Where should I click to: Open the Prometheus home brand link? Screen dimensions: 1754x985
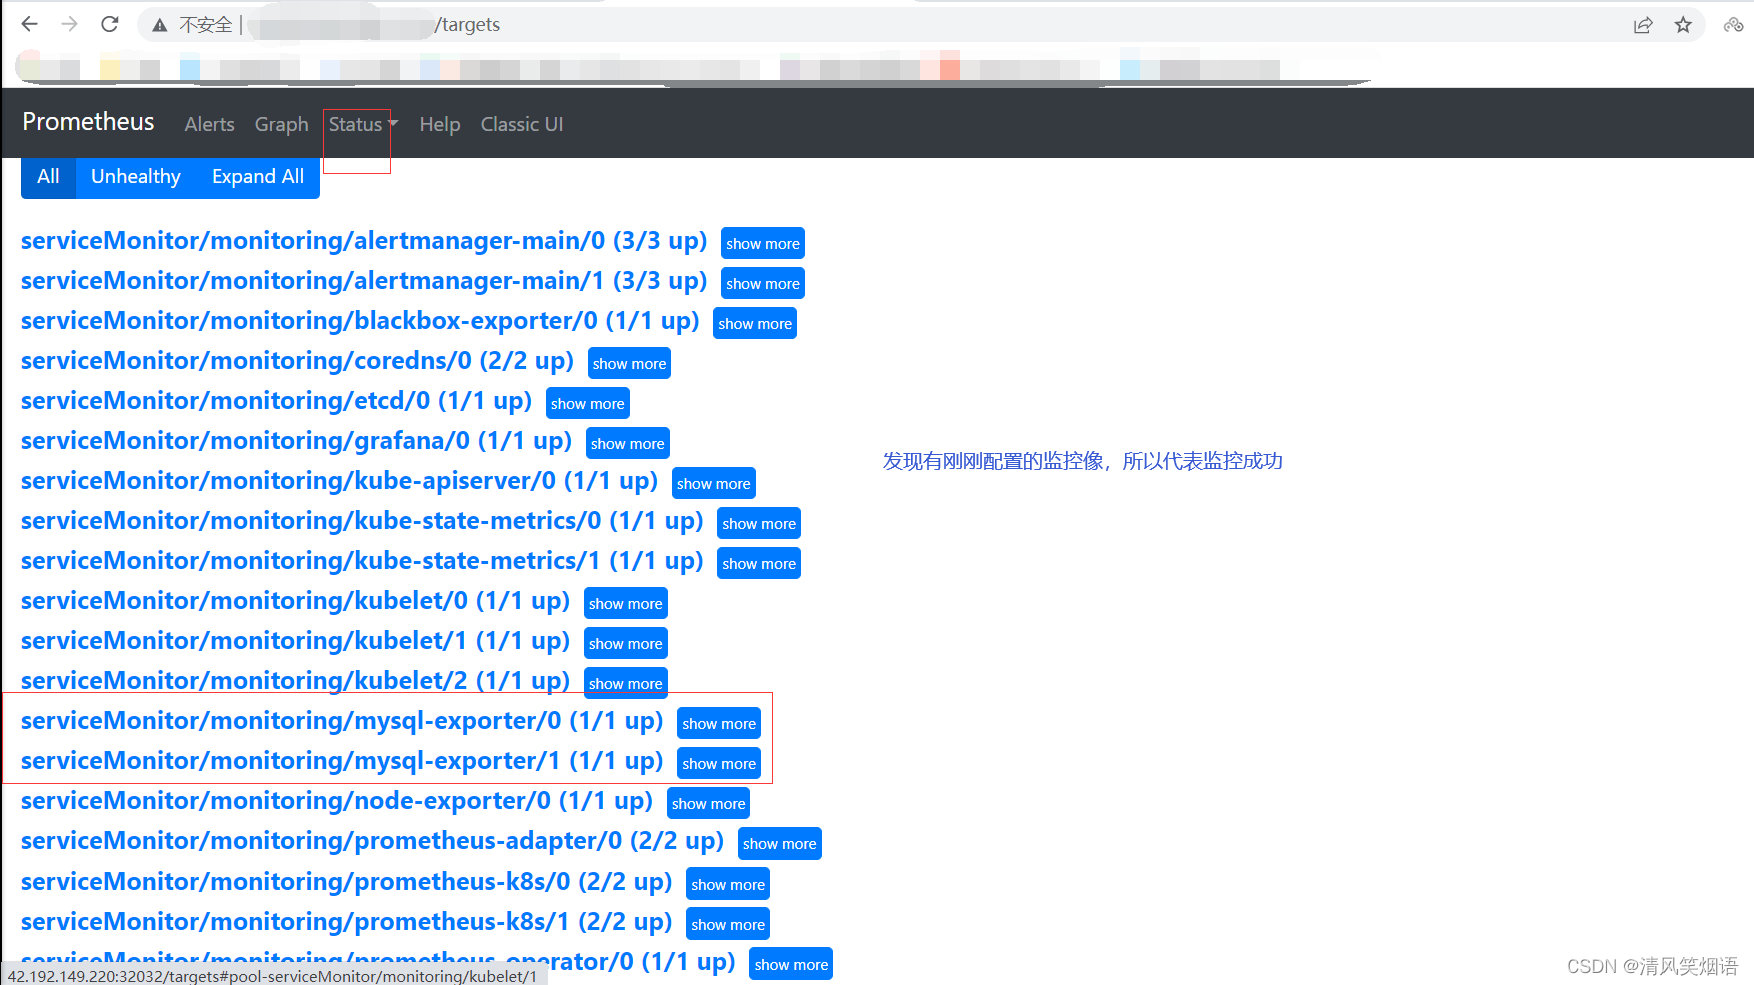click(88, 122)
